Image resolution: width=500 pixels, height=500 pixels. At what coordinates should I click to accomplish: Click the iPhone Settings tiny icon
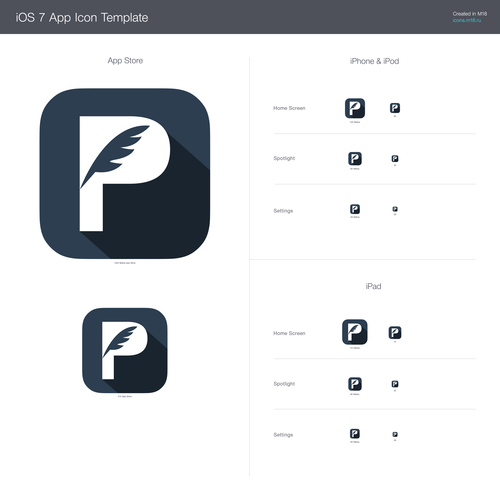(395, 209)
